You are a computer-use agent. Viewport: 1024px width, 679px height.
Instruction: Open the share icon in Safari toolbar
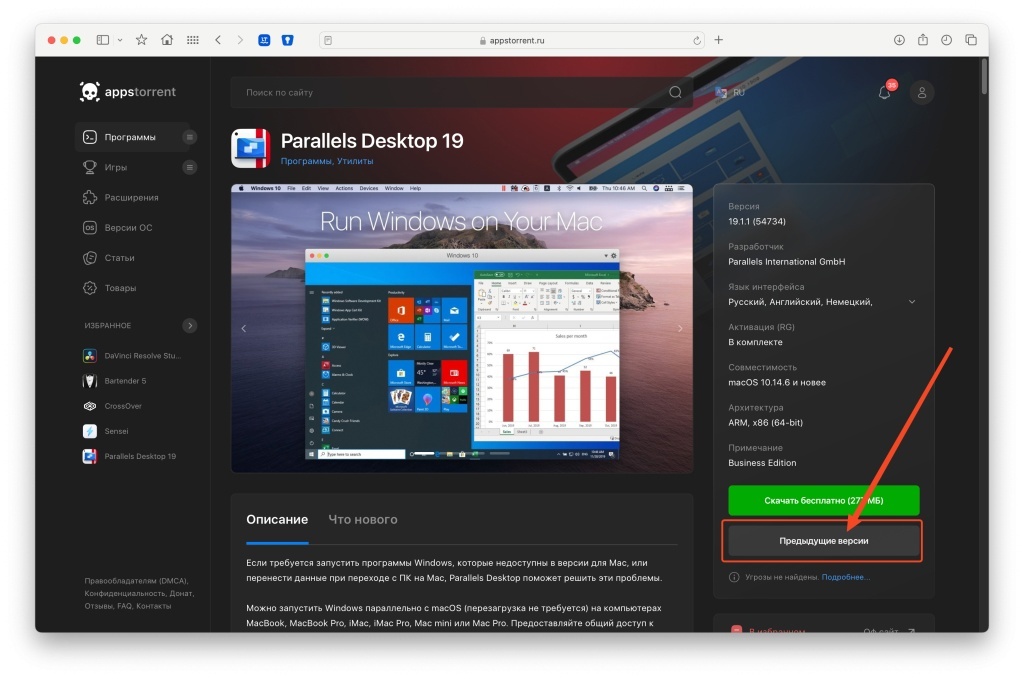pyautogui.click(x=923, y=39)
